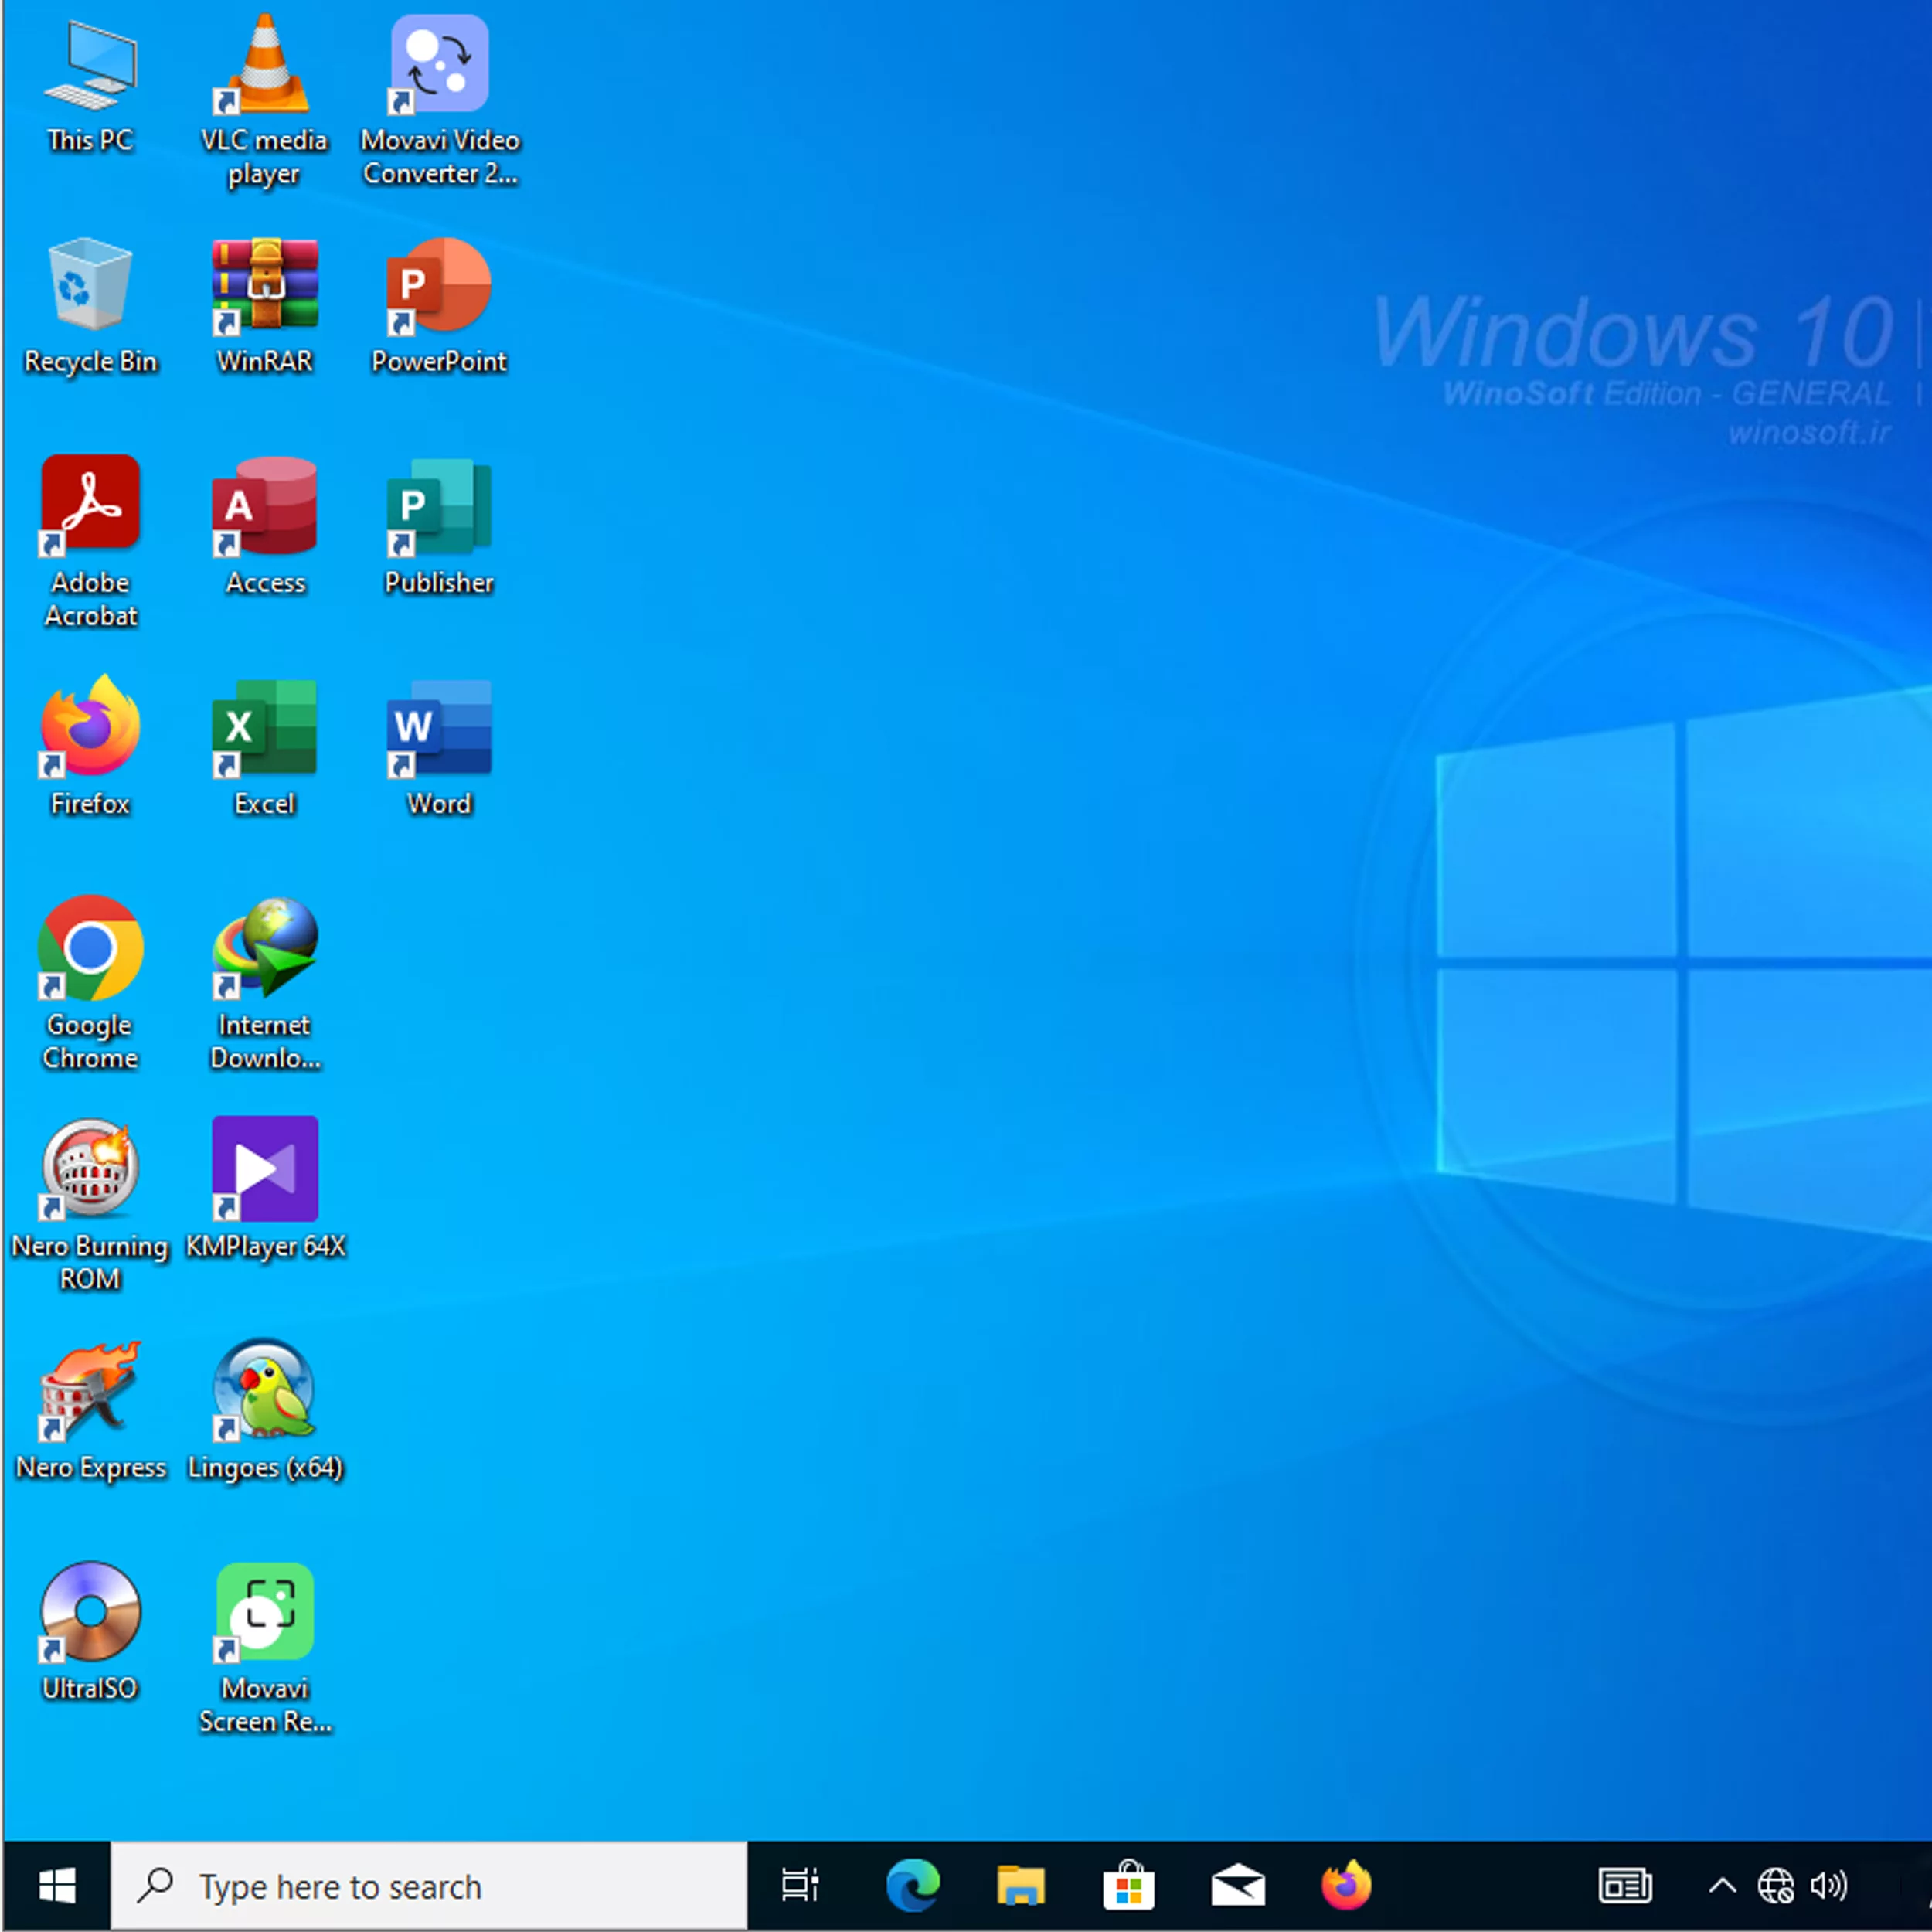
Task: Open the Windows Start menu
Action: (57, 1886)
